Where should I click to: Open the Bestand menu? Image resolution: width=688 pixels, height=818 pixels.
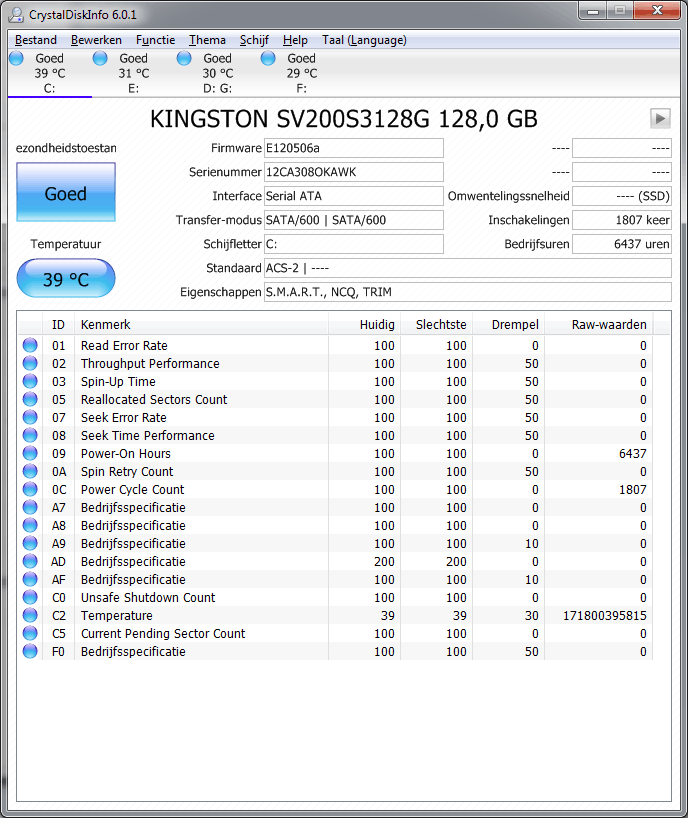(x=35, y=40)
